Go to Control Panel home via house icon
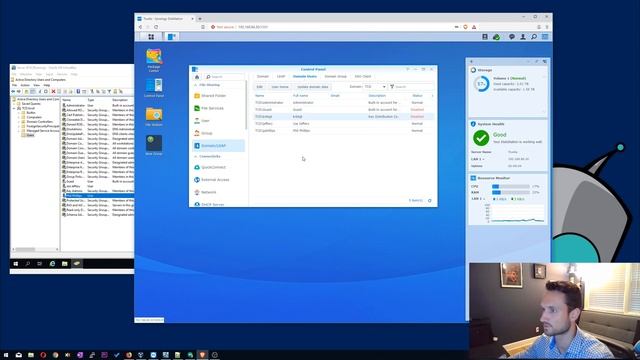Image resolution: width=640 pixels, height=360 pixels. 197,77
